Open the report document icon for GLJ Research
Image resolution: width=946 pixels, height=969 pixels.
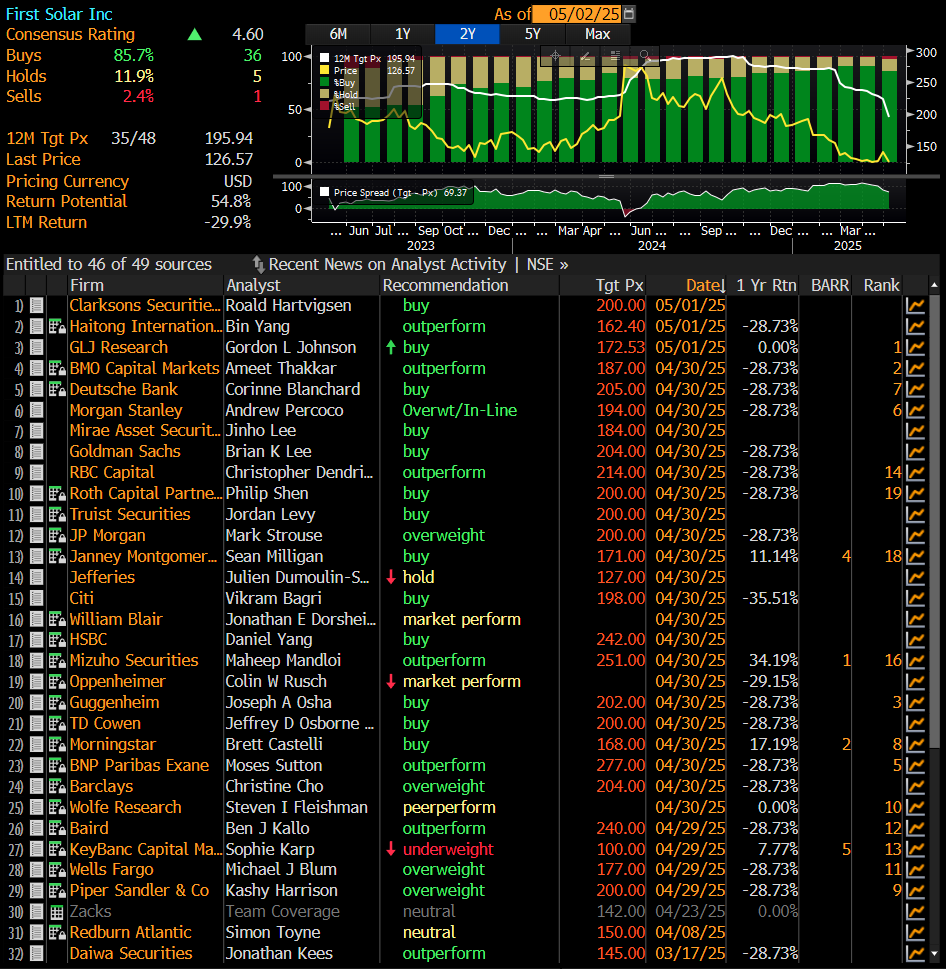pyautogui.click(x=37, y=347)
